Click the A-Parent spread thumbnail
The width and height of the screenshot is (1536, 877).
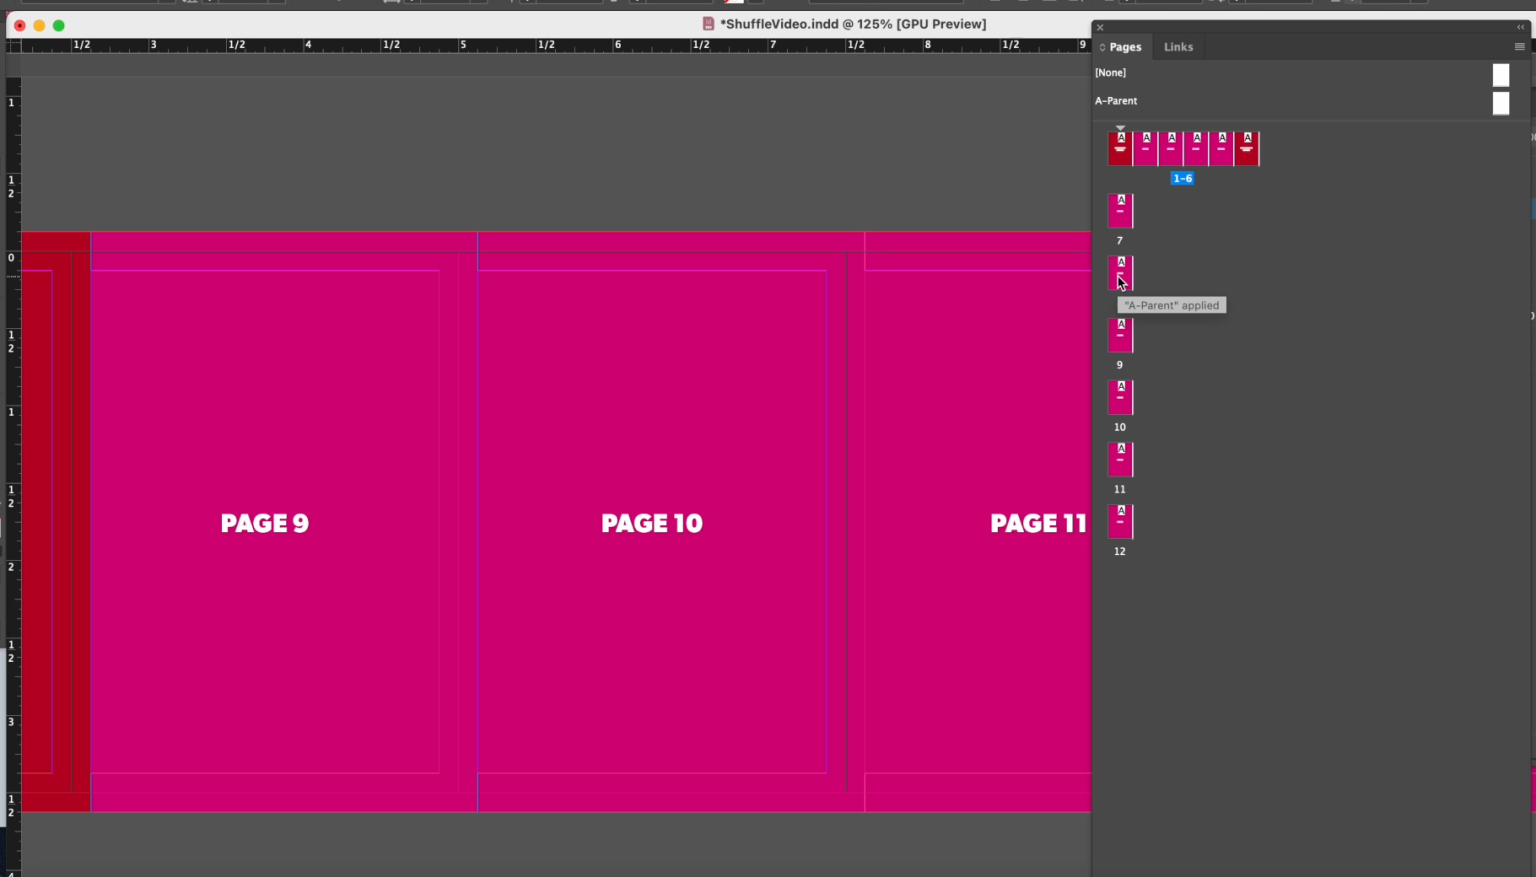[x=1500, y=103]
